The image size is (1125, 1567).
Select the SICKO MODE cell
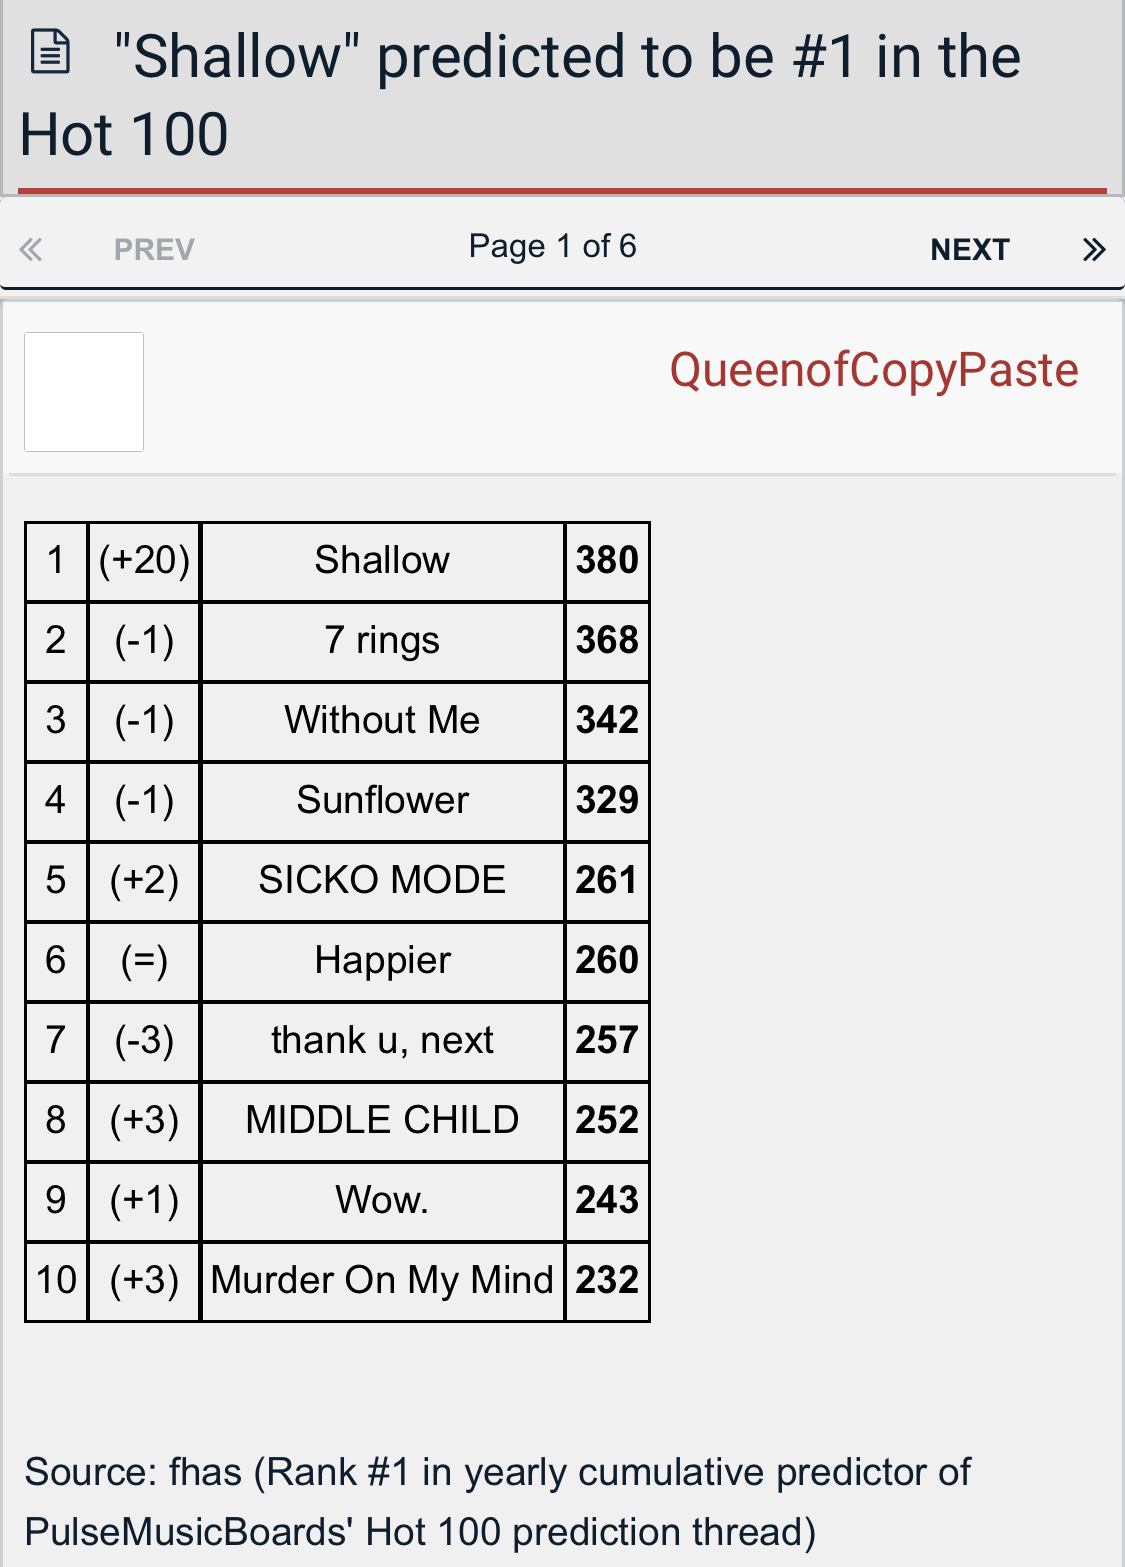[x=382, y=881]
